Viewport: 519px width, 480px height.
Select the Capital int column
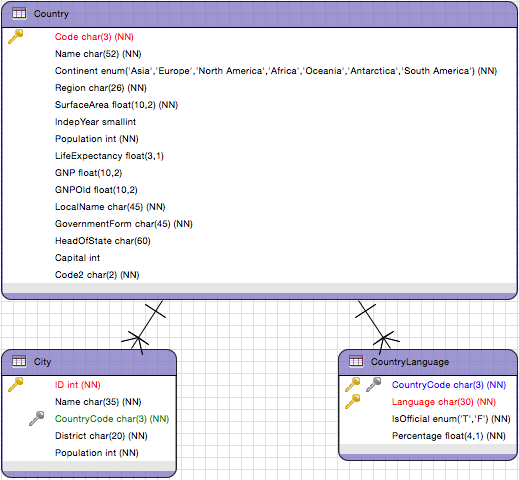click(x=77, y=258)
